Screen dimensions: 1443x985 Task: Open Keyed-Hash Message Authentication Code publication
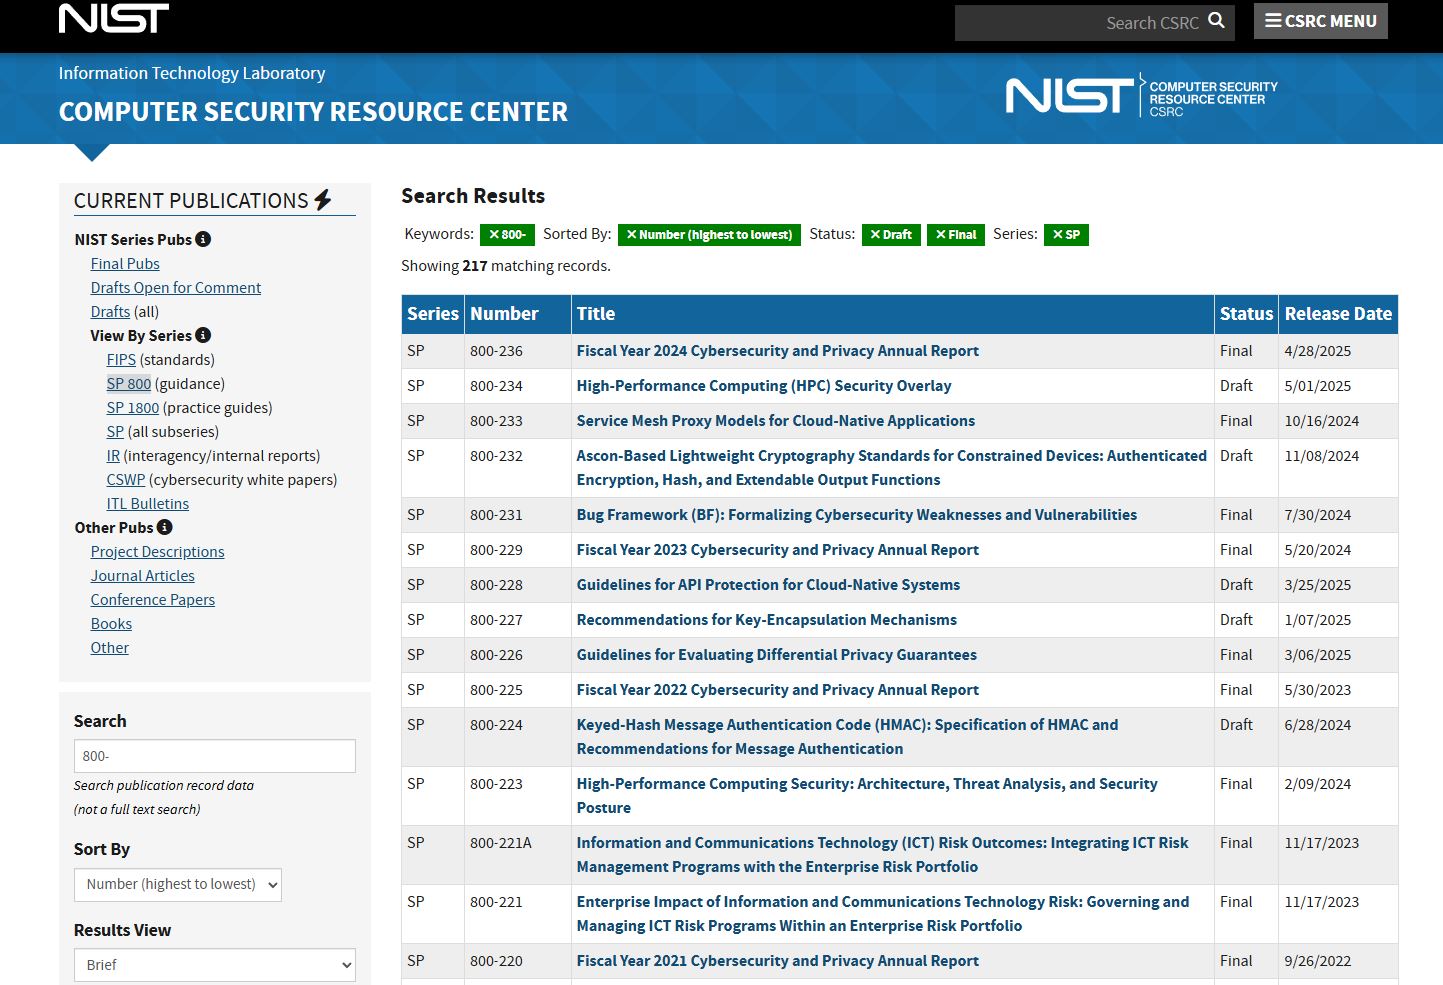tap(848, 737)
